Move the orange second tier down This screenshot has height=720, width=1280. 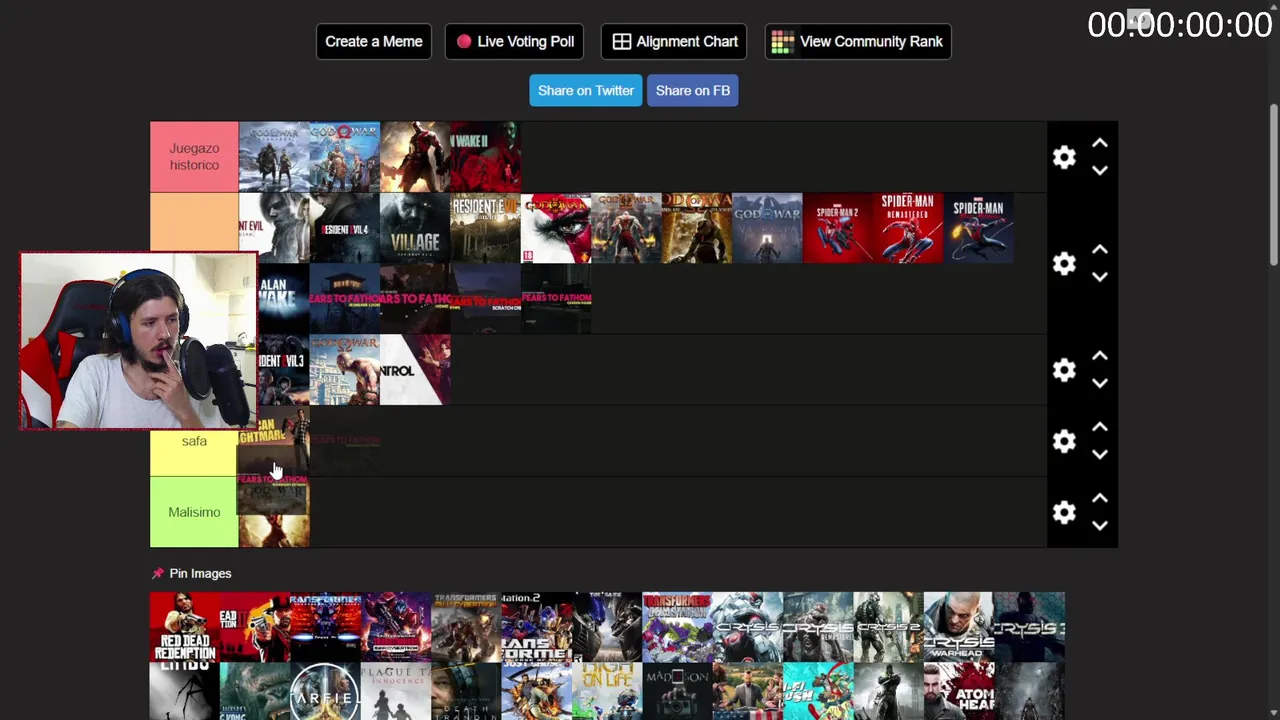click(x=1100, y=277)
